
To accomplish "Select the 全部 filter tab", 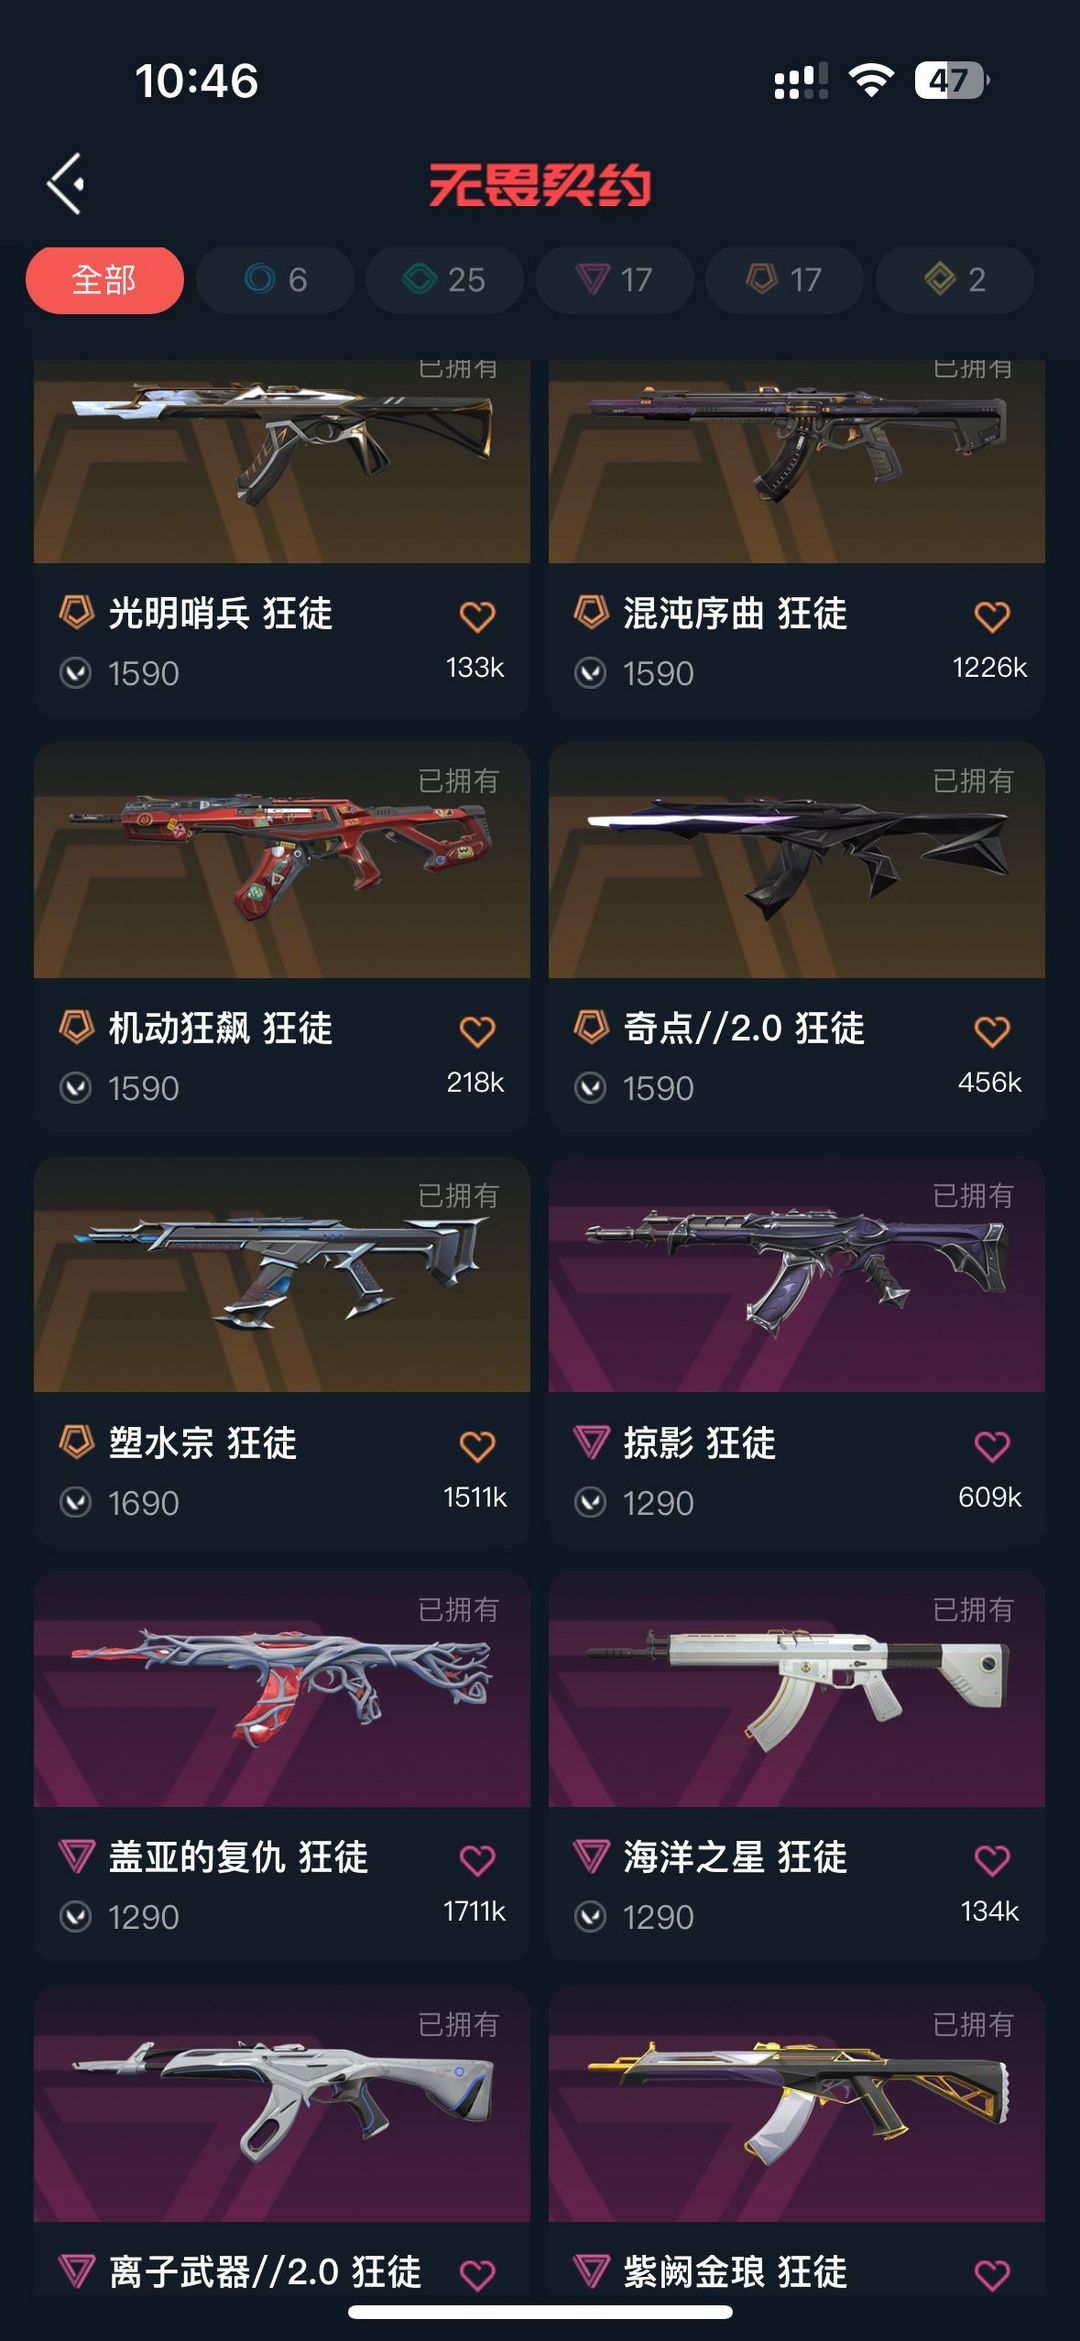I will click(x=104, y=280).
